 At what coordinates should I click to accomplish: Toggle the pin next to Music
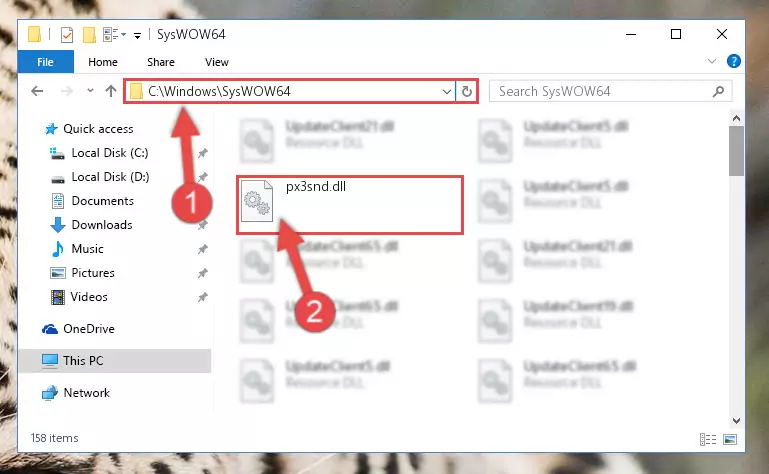point(203,249)
